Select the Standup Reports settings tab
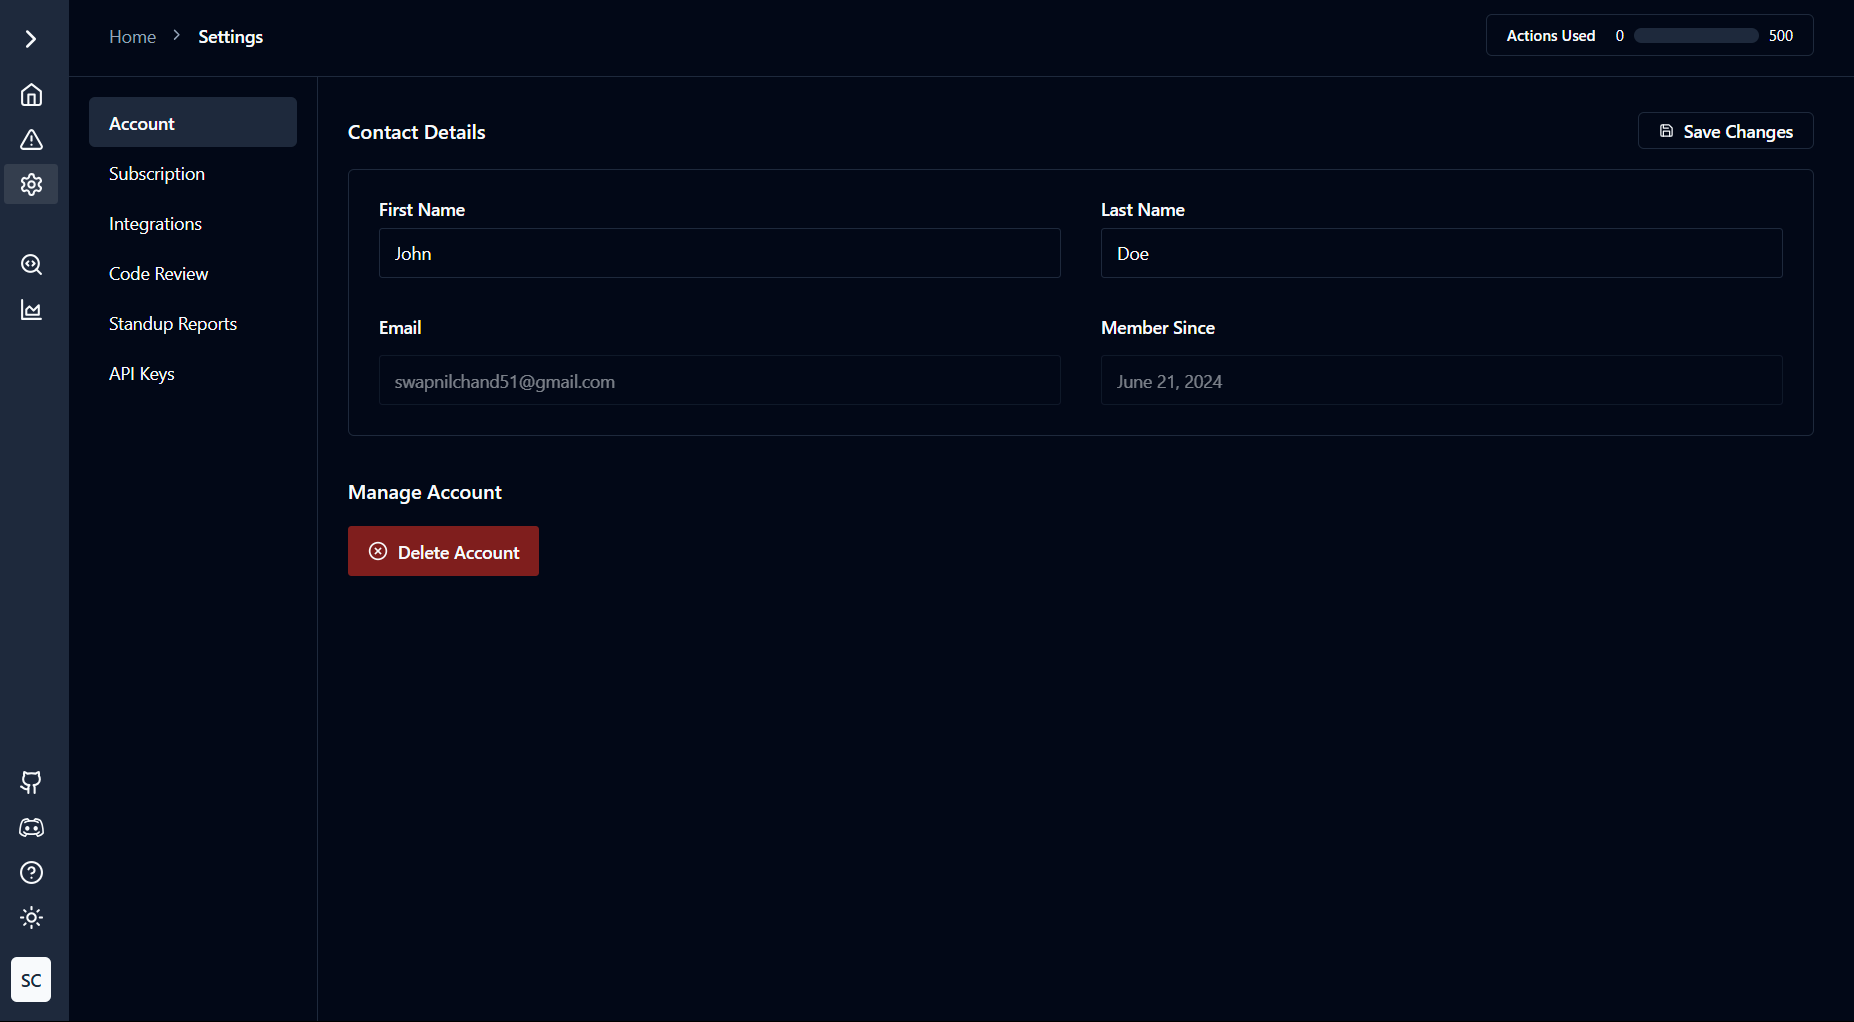The image size is (1854, 1022). 193,324
